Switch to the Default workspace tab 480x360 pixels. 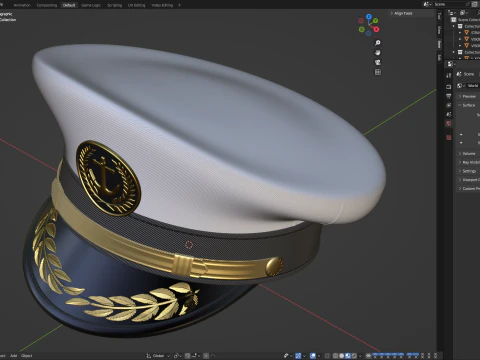tap(69, 5)
